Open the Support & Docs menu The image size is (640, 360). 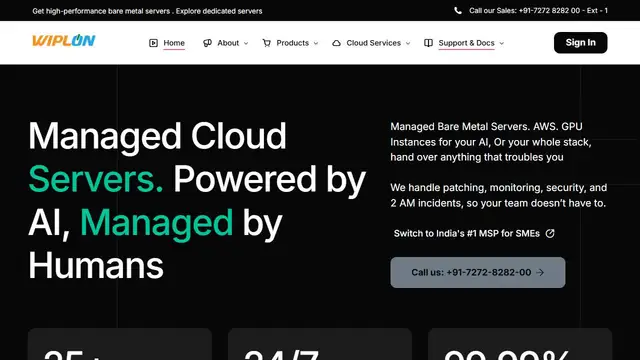pyautogui.click(x=466, y=43)
